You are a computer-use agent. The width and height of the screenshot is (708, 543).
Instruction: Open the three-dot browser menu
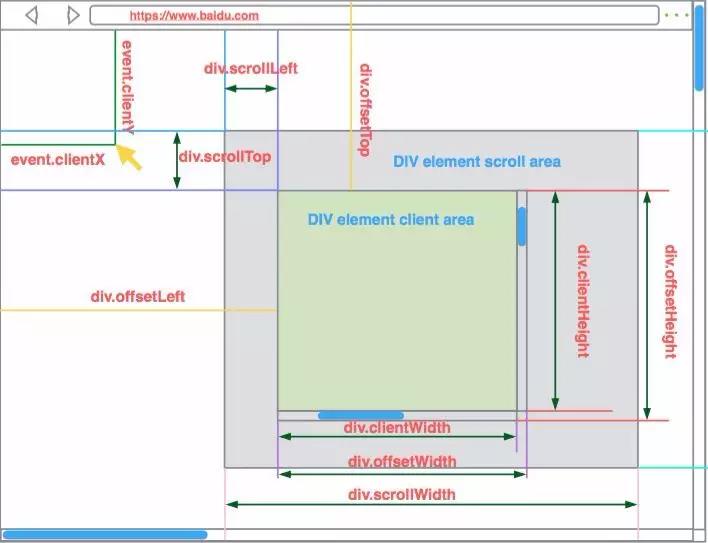677,15
